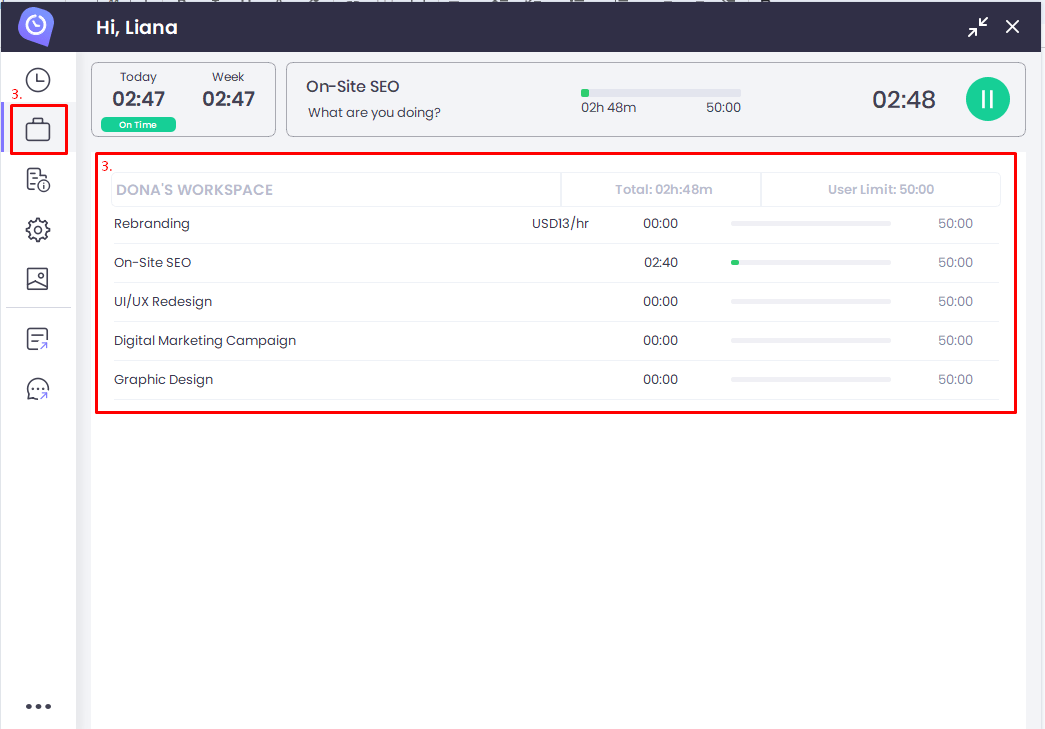Screen dimensions: 1045x729
Task: Click the large 02:48 timer display
Action: (904, 99)
